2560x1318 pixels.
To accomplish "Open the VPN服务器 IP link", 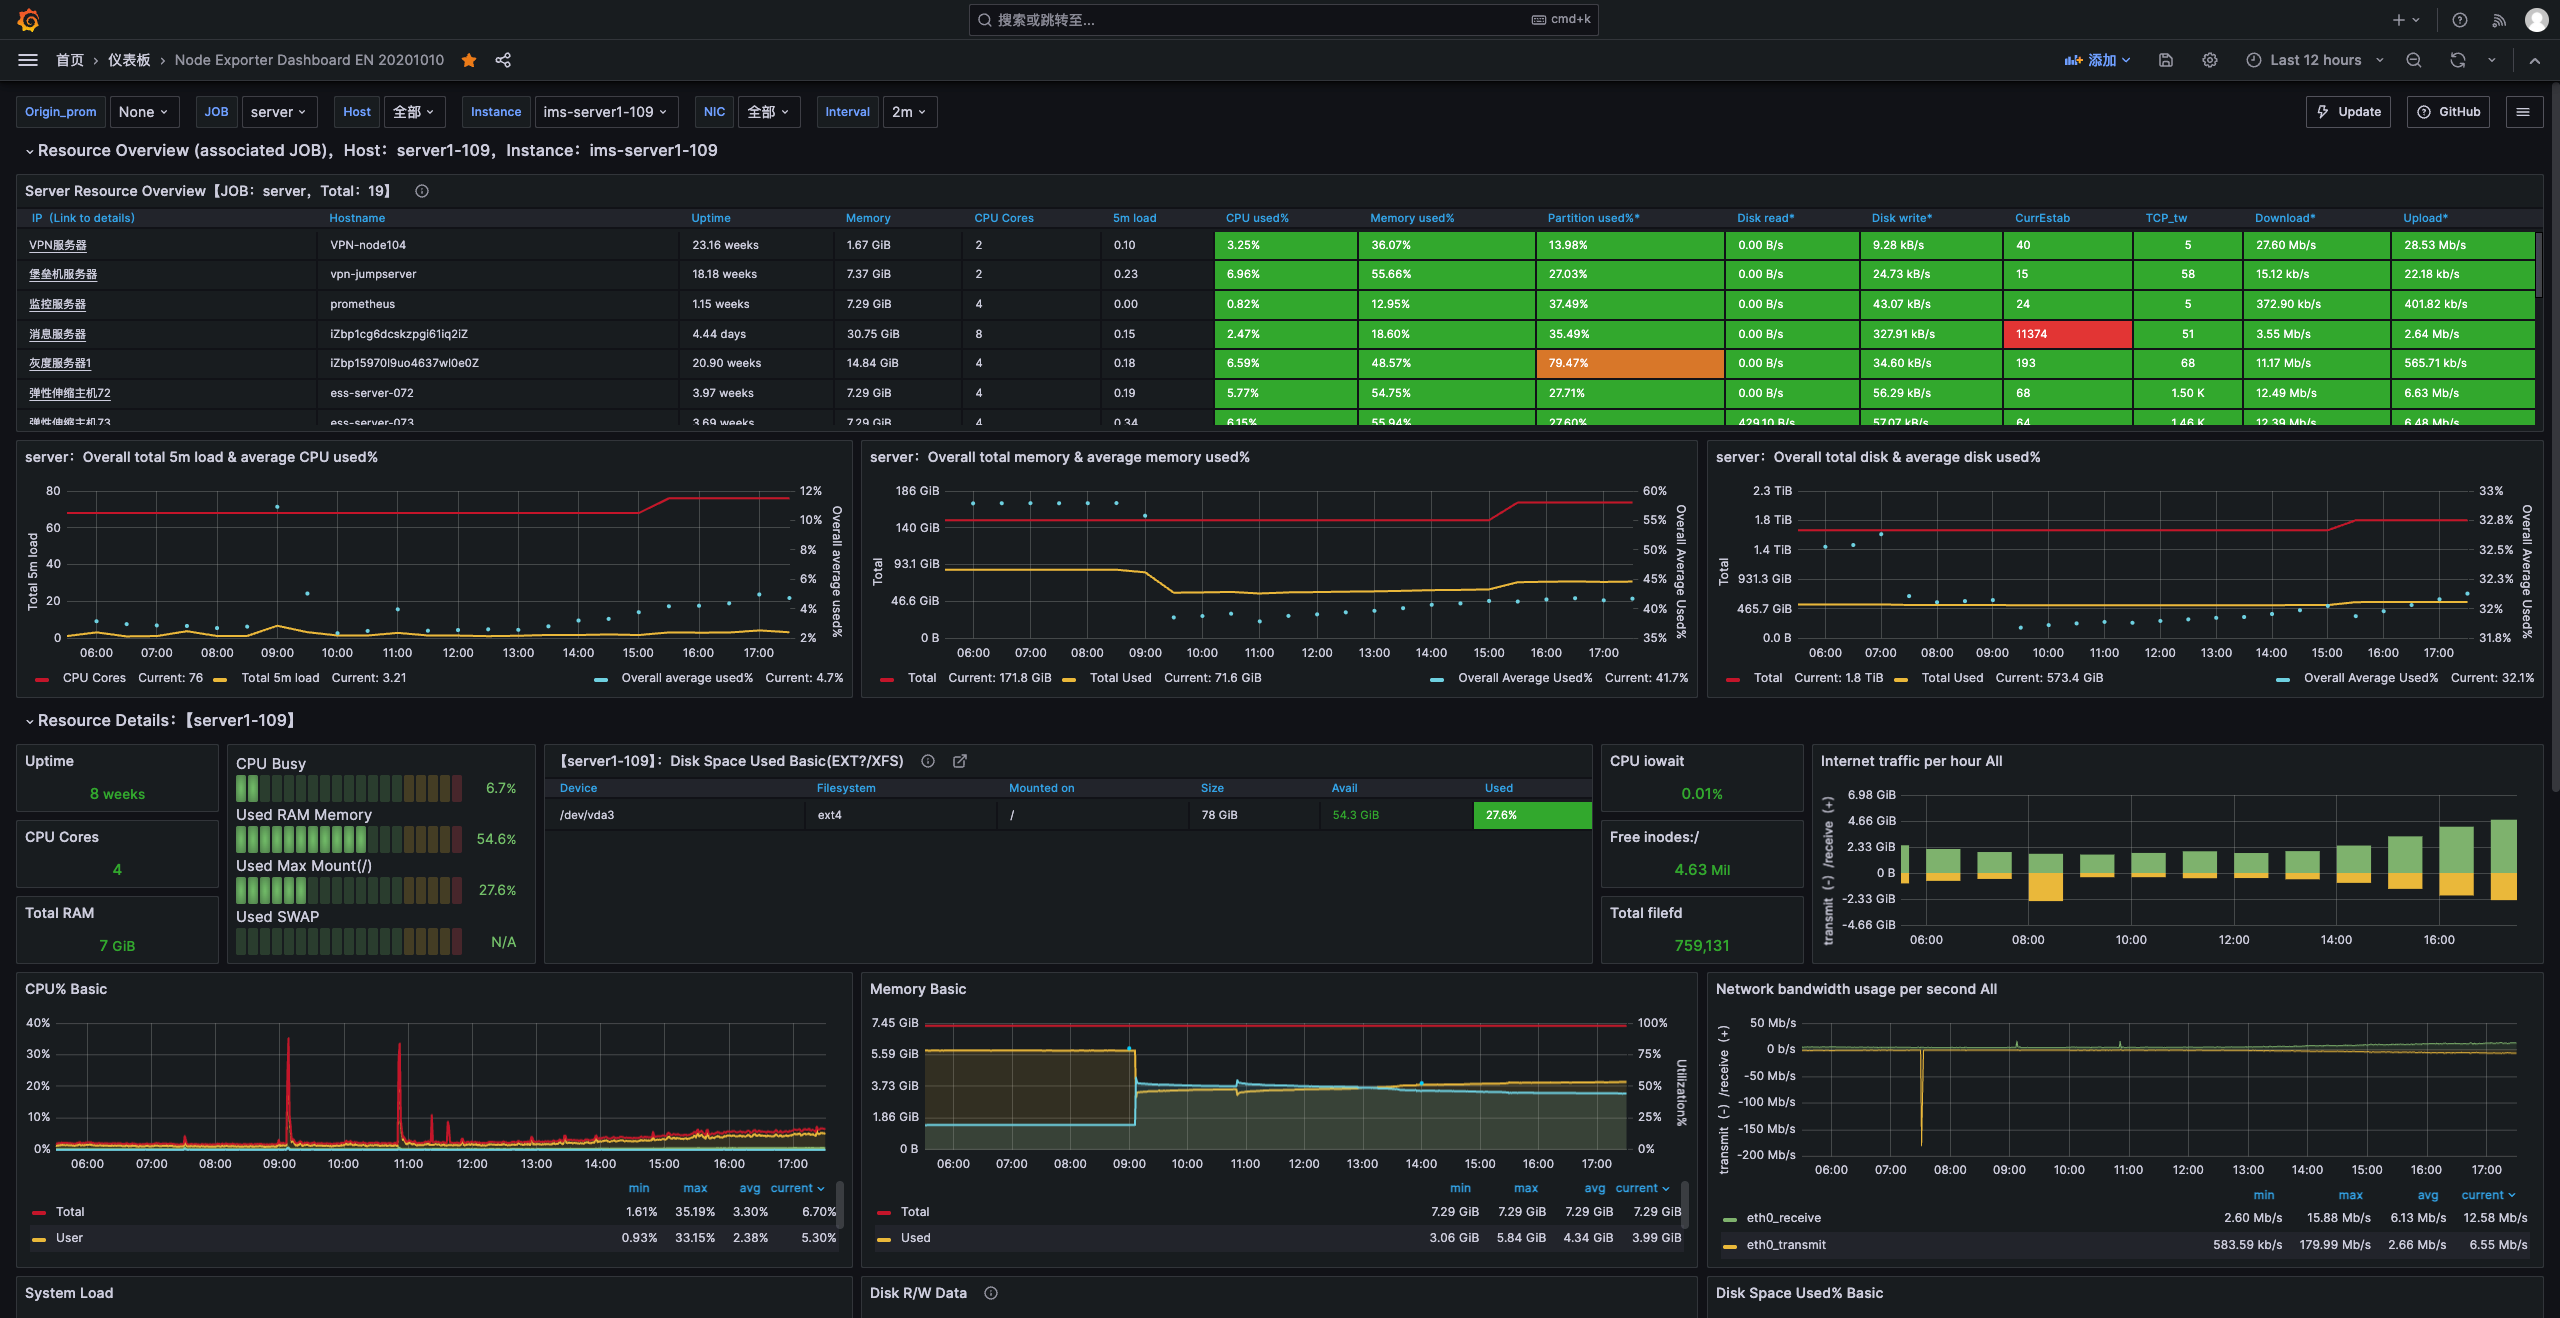I will click(57, 245).
